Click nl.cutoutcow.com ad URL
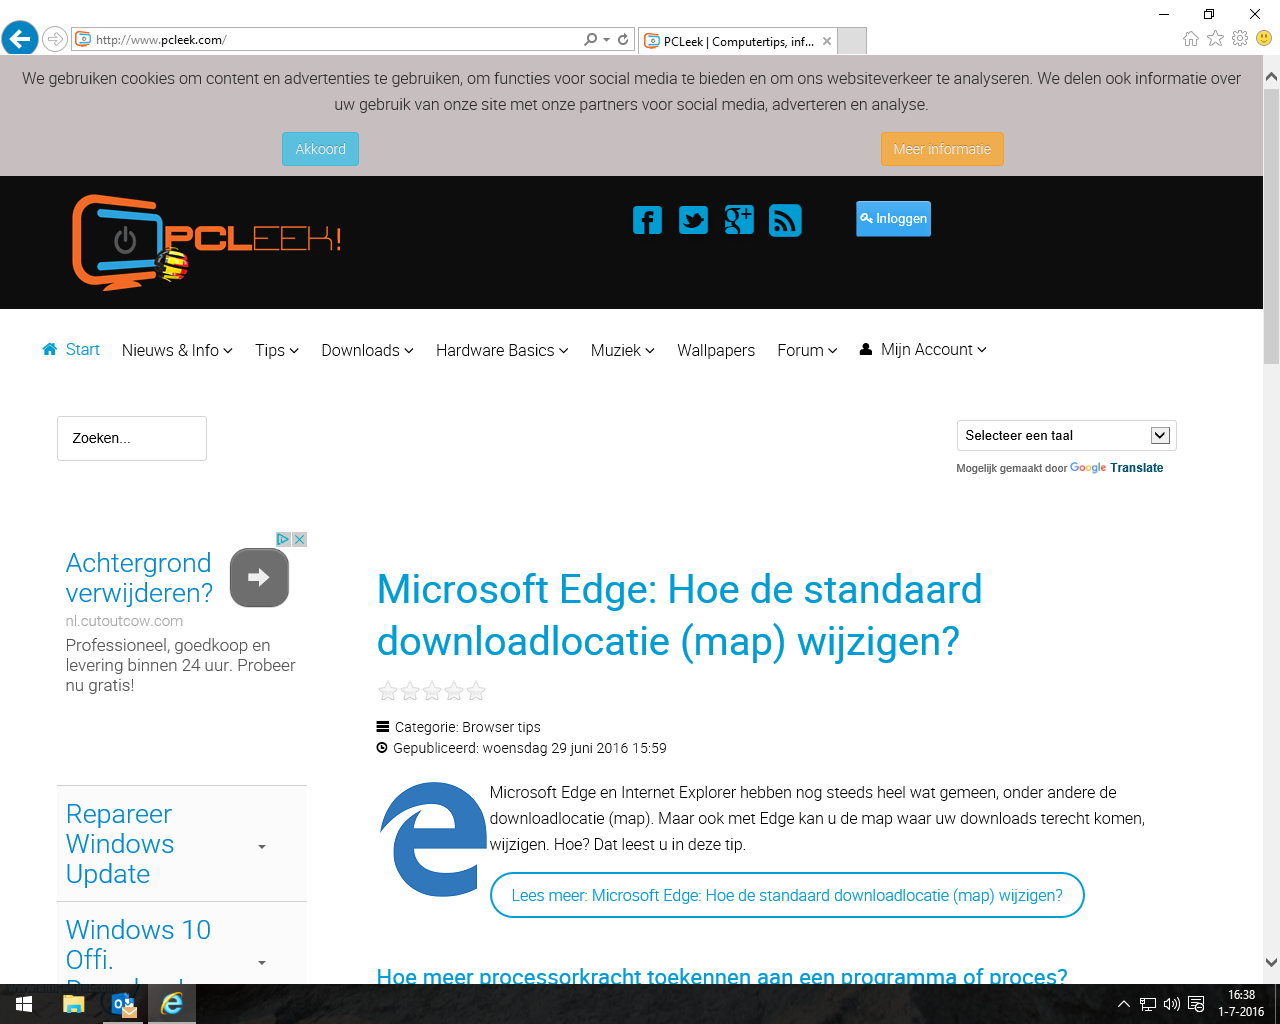The height and width of the screenshot is (1024, 1280). click(124, 621)
